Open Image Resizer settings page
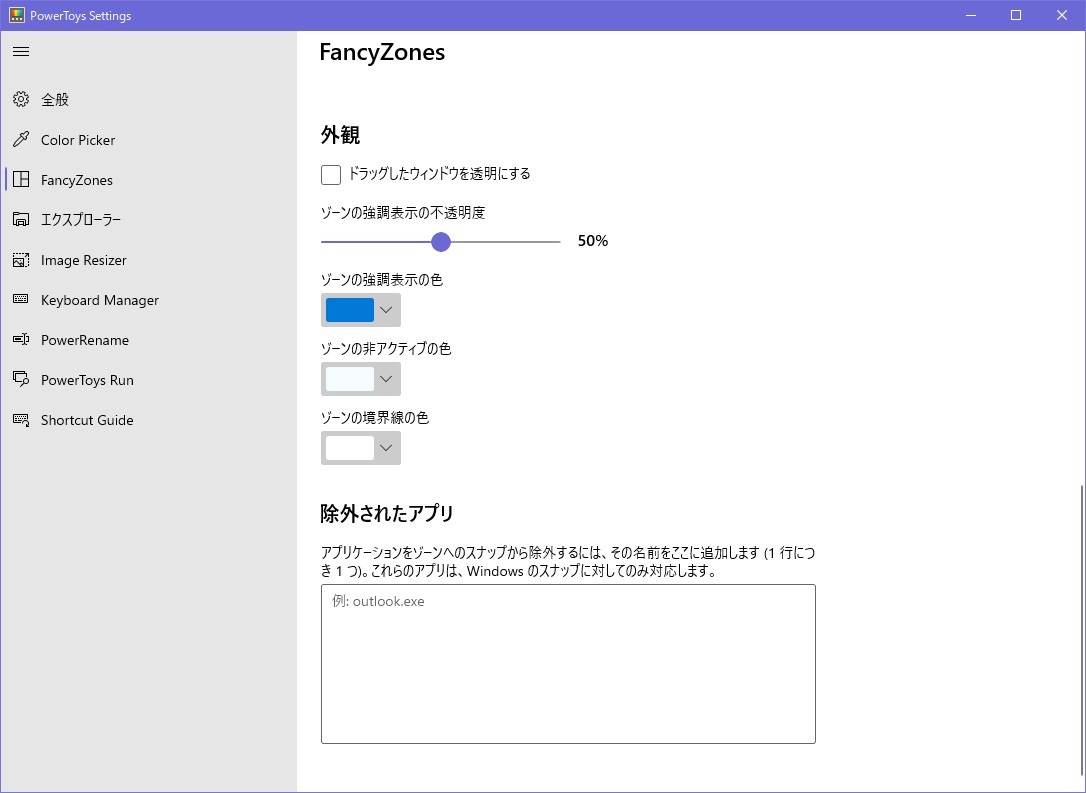Viewport: 1086px width, 793px height. click(148, 260)
